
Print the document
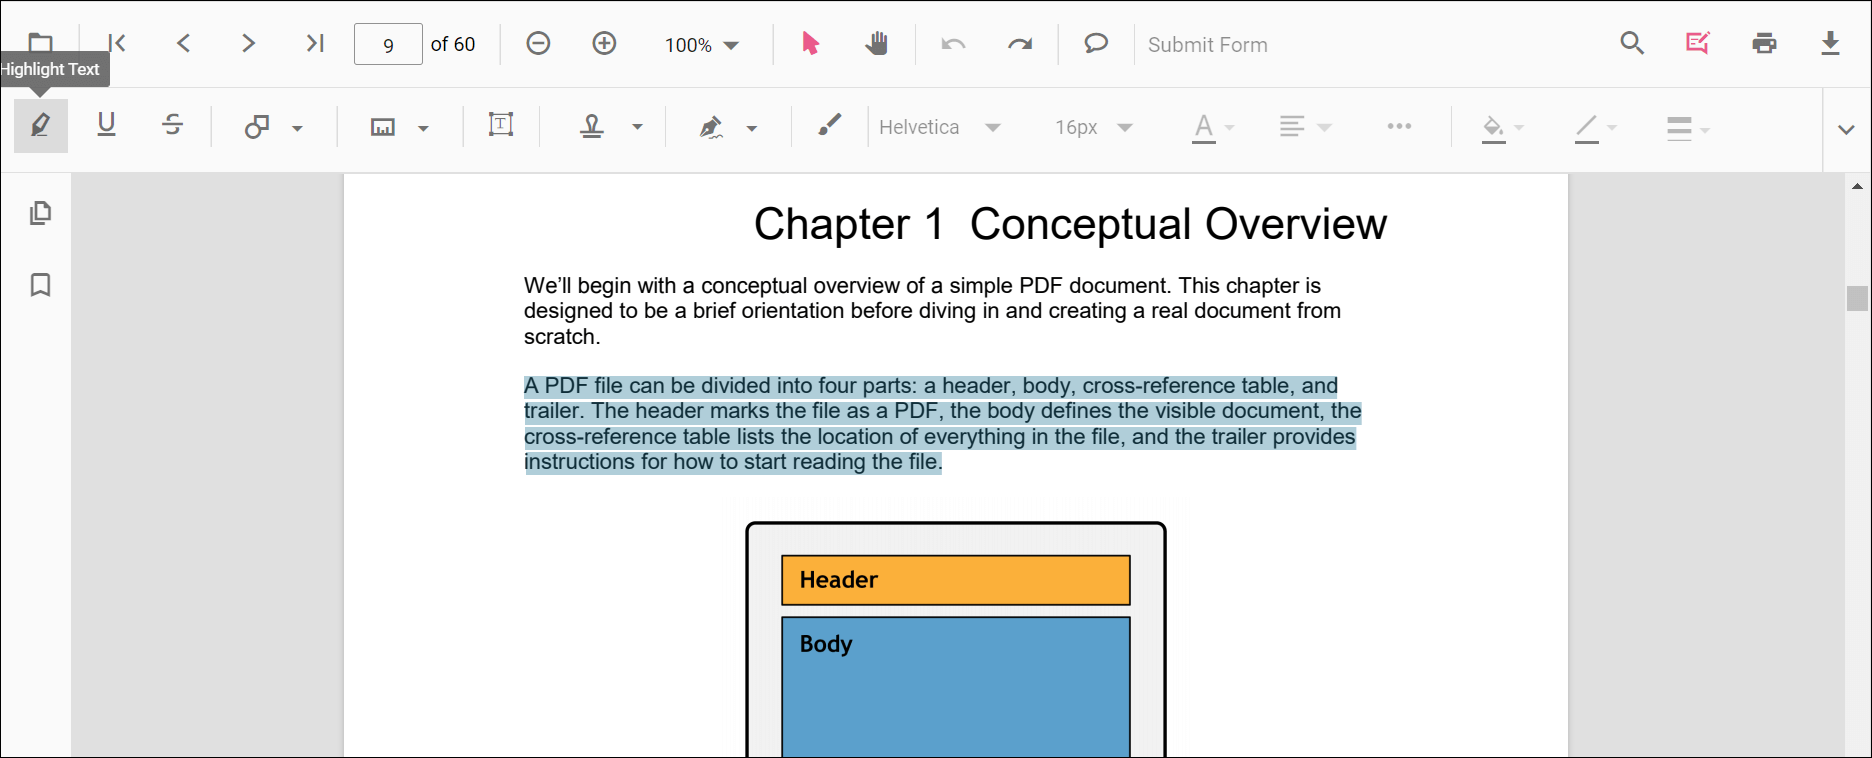[x=1764, y=43]
